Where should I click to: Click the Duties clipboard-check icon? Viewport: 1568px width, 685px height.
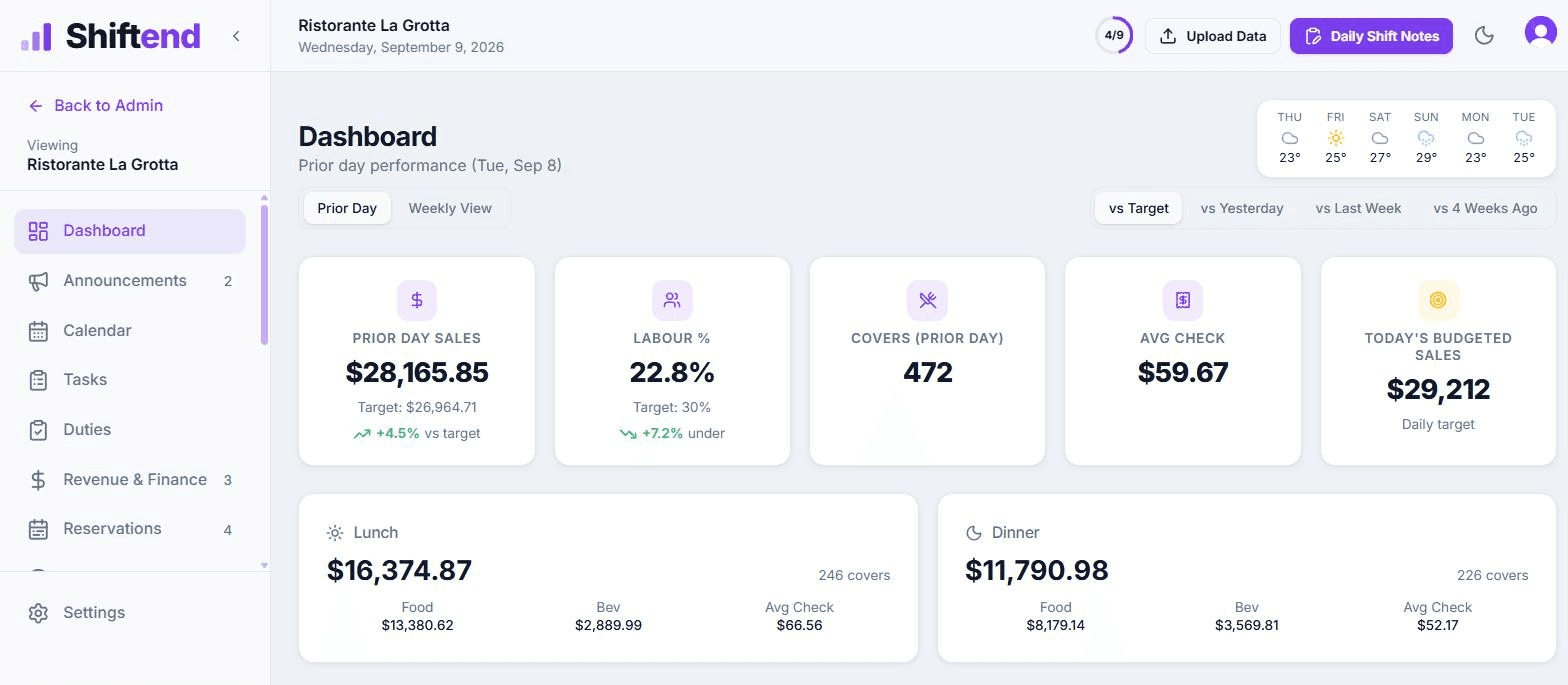[38, 430]
